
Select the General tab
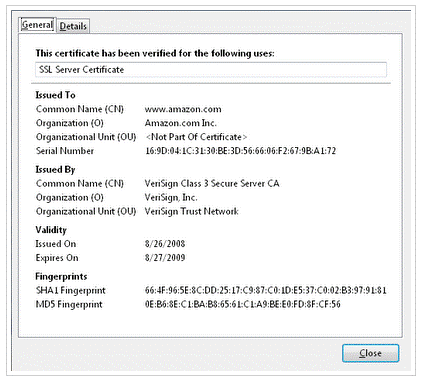(x=37, y=25)
